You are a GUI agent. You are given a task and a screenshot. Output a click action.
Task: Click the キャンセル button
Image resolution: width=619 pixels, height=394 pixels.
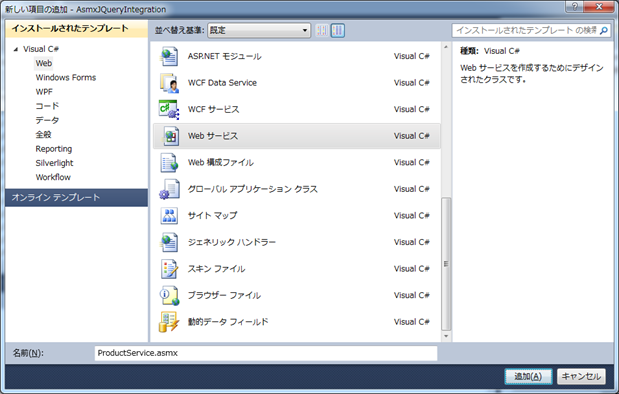[581, 377]
